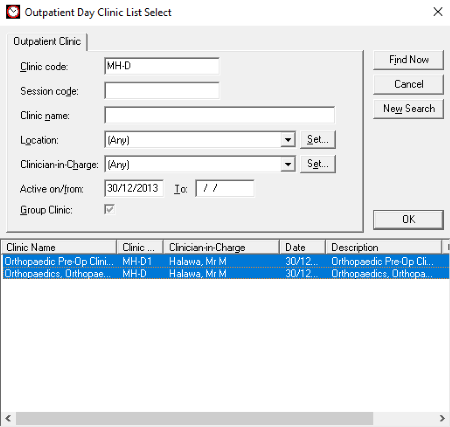
Task: Select the Orthopaedic Pre-Op Clinic MH-D1 row
Action: point(226,261)
